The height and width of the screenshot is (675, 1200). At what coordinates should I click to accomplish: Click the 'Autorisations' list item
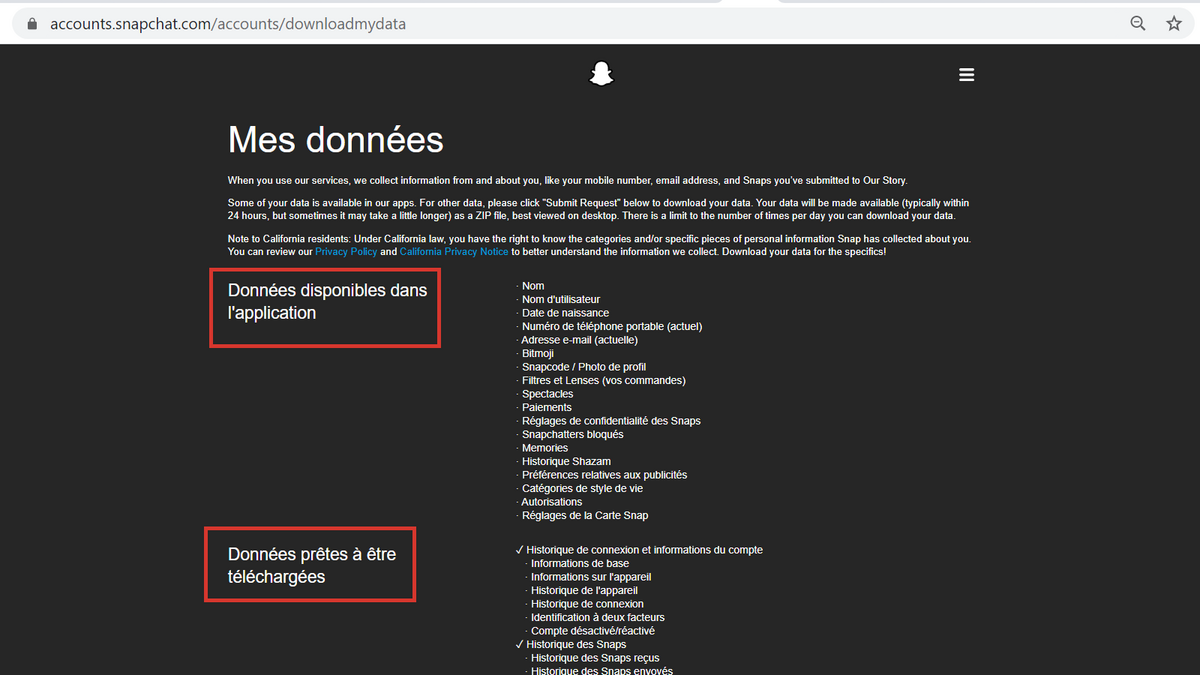pyautogui.click(x=551, y=502)
